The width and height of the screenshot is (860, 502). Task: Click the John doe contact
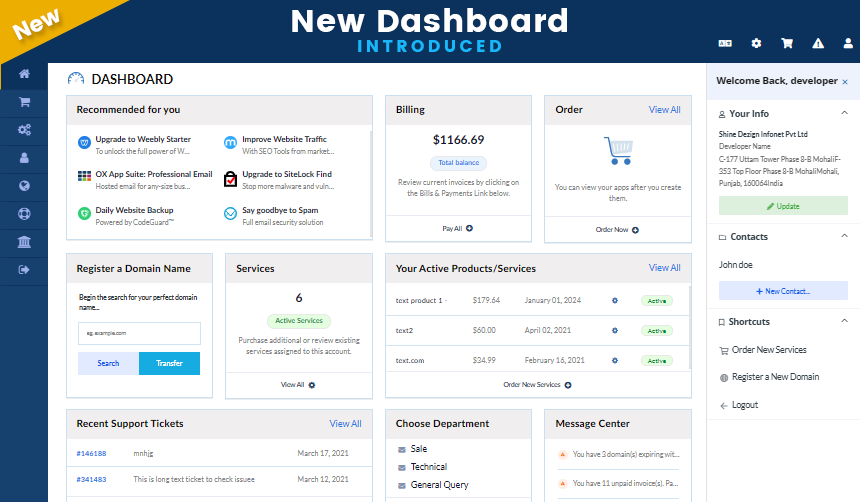coord(735,265)
